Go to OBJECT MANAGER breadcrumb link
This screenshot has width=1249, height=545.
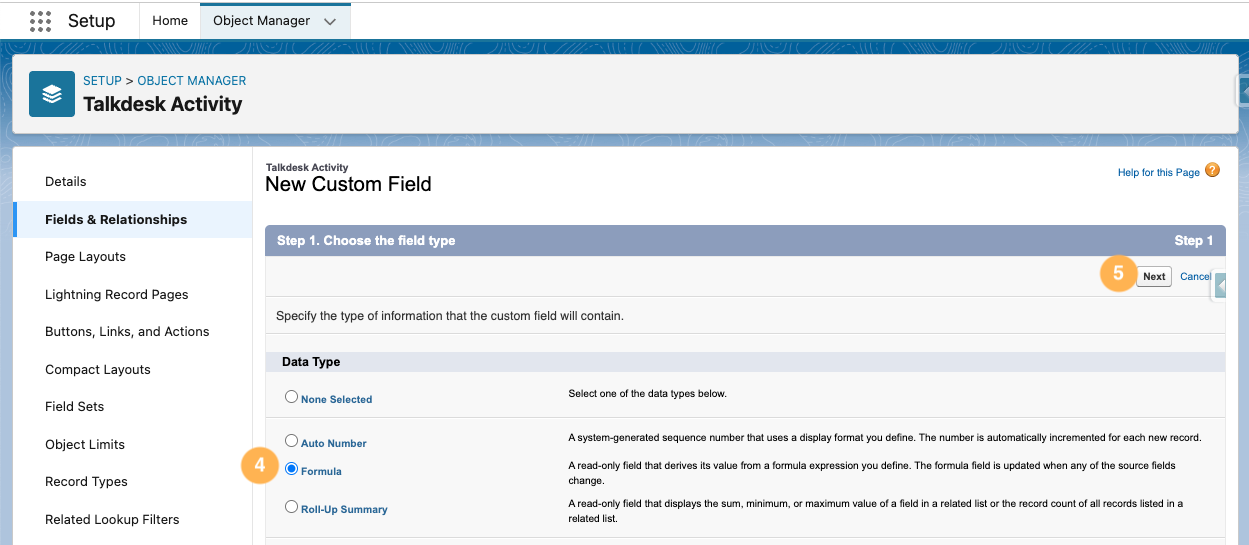click(192, 81)
